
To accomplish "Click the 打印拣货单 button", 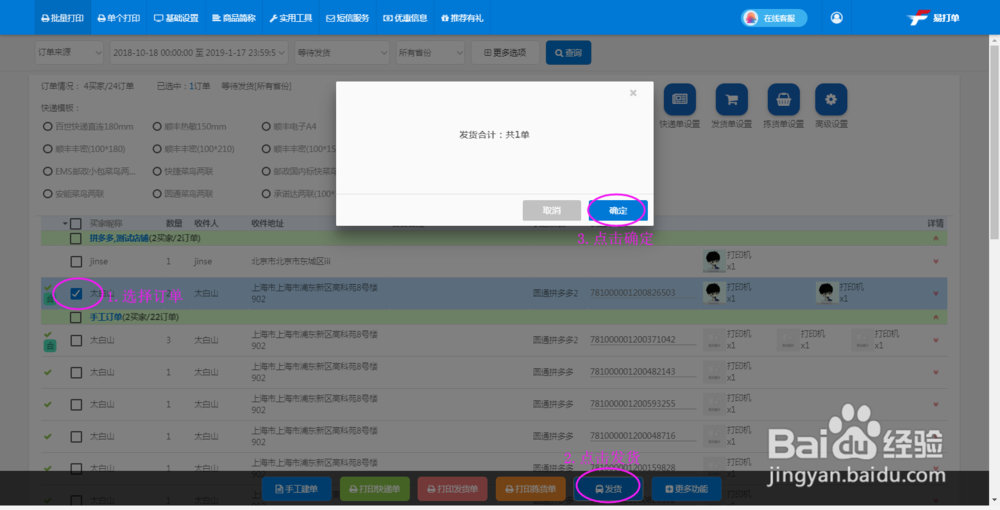I will [531, 489].
